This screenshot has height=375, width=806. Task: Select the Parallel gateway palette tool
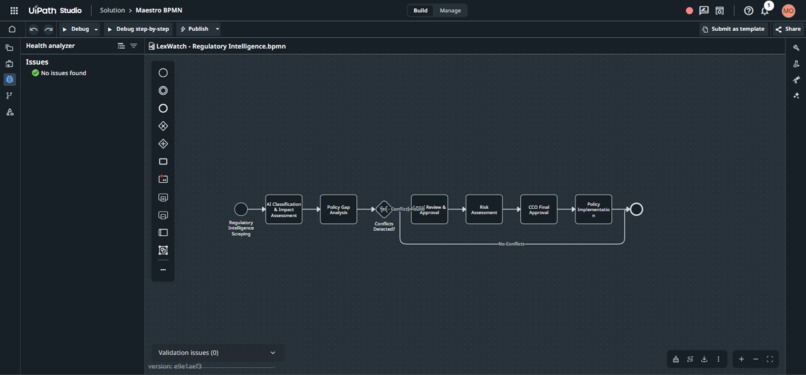163,144
